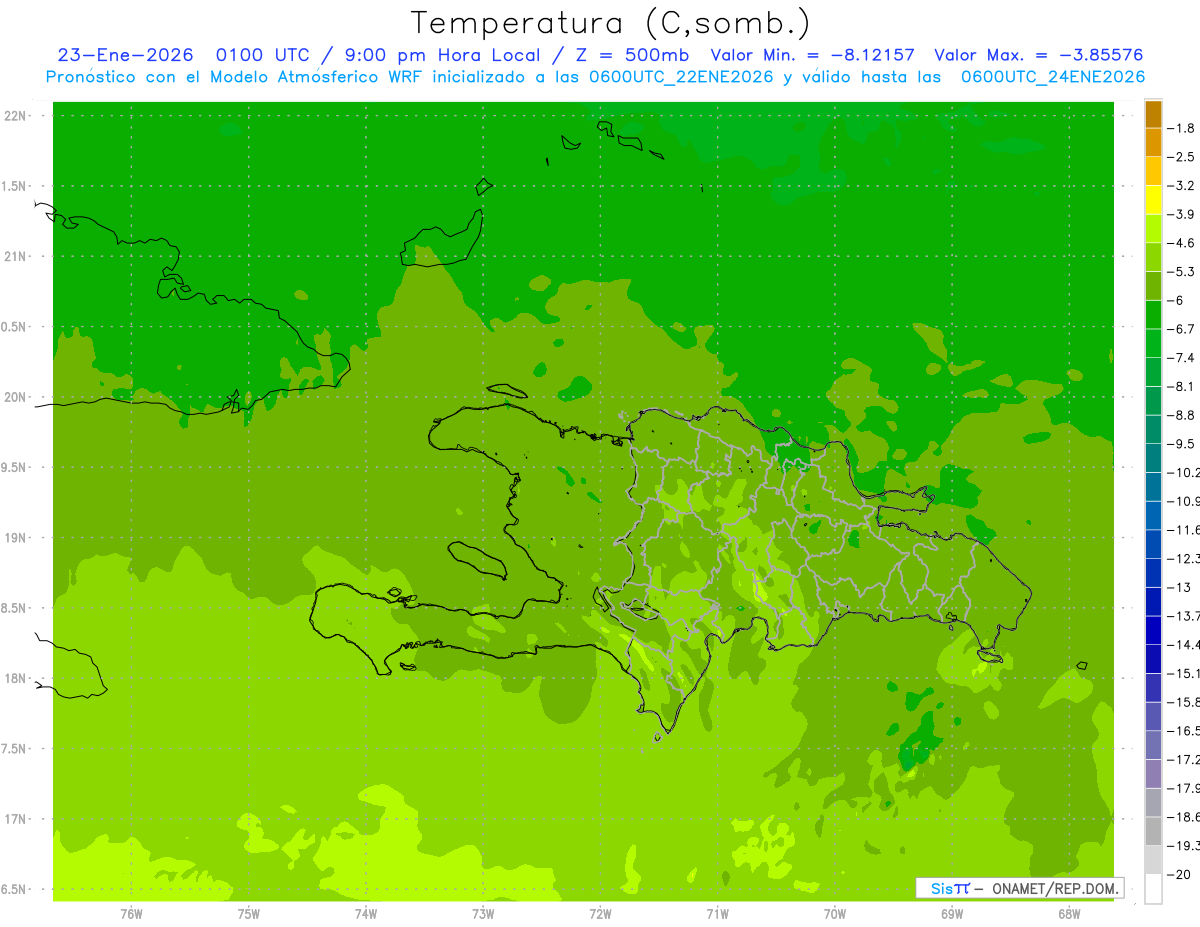The width and height of the screenshot is (1200, 927).
Task: Click the "20N" latitude label
Action: 16,397
